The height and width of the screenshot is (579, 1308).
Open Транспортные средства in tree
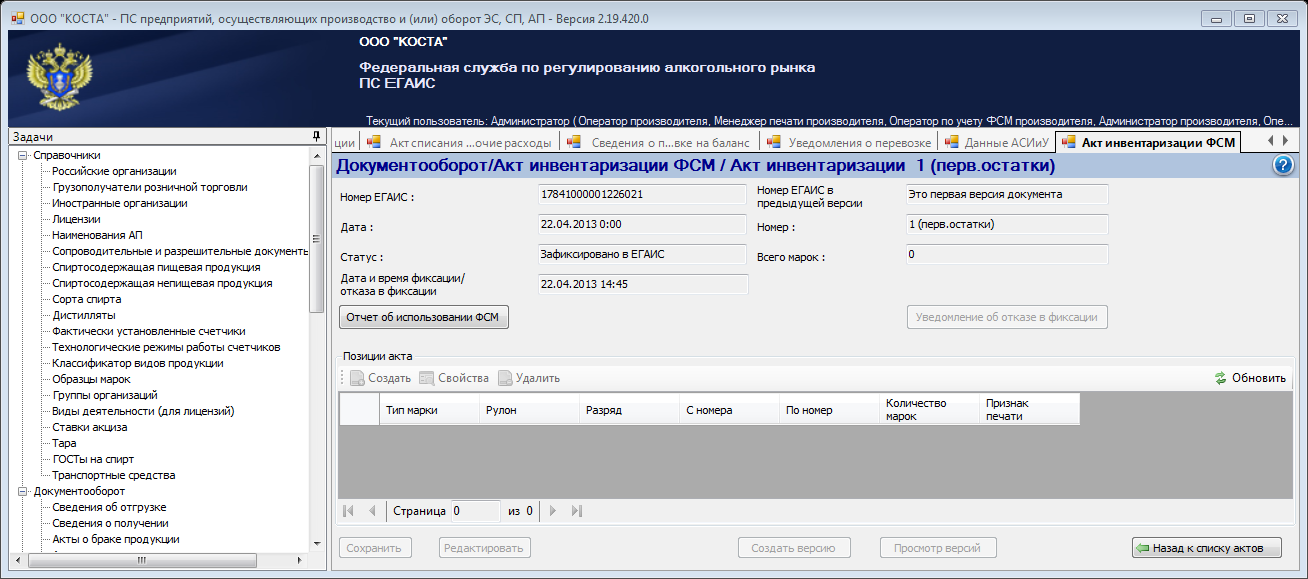click(114, 475)
